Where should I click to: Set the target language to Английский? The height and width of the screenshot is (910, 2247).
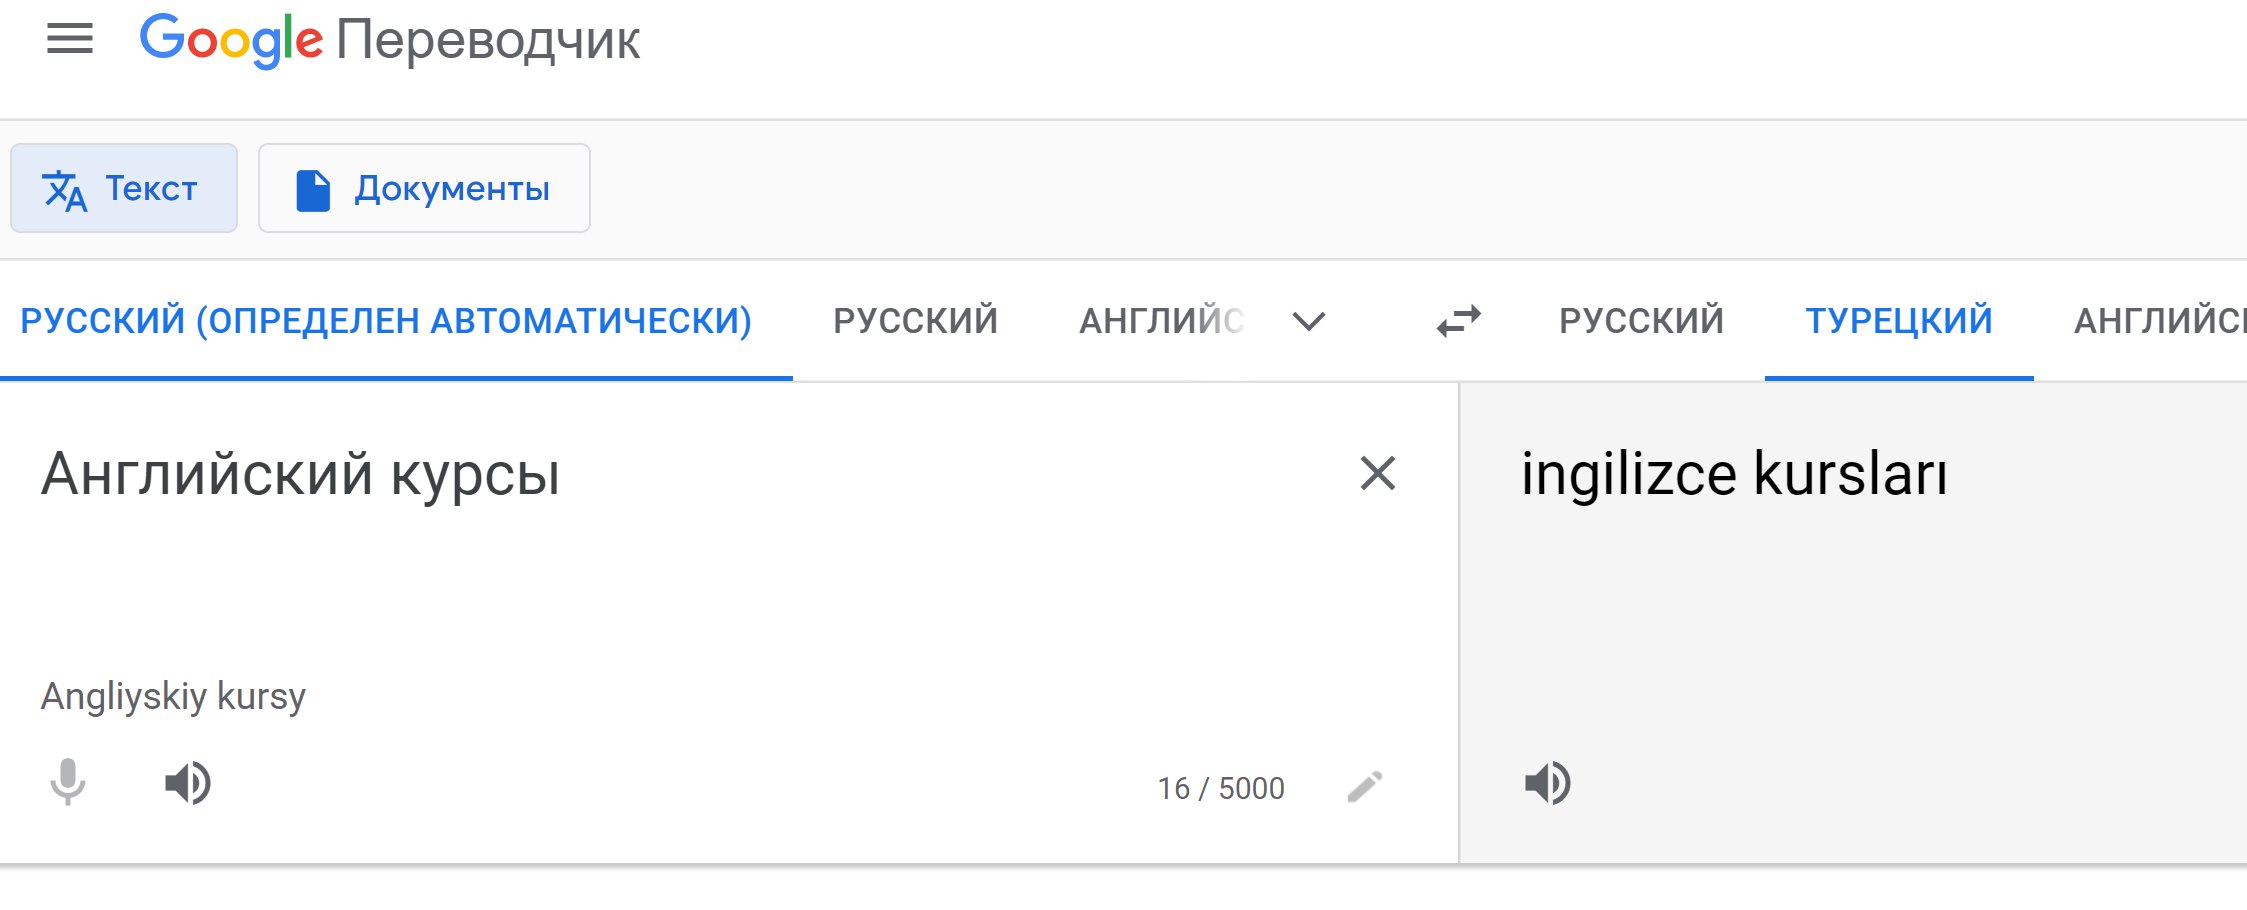point(2160,321)
